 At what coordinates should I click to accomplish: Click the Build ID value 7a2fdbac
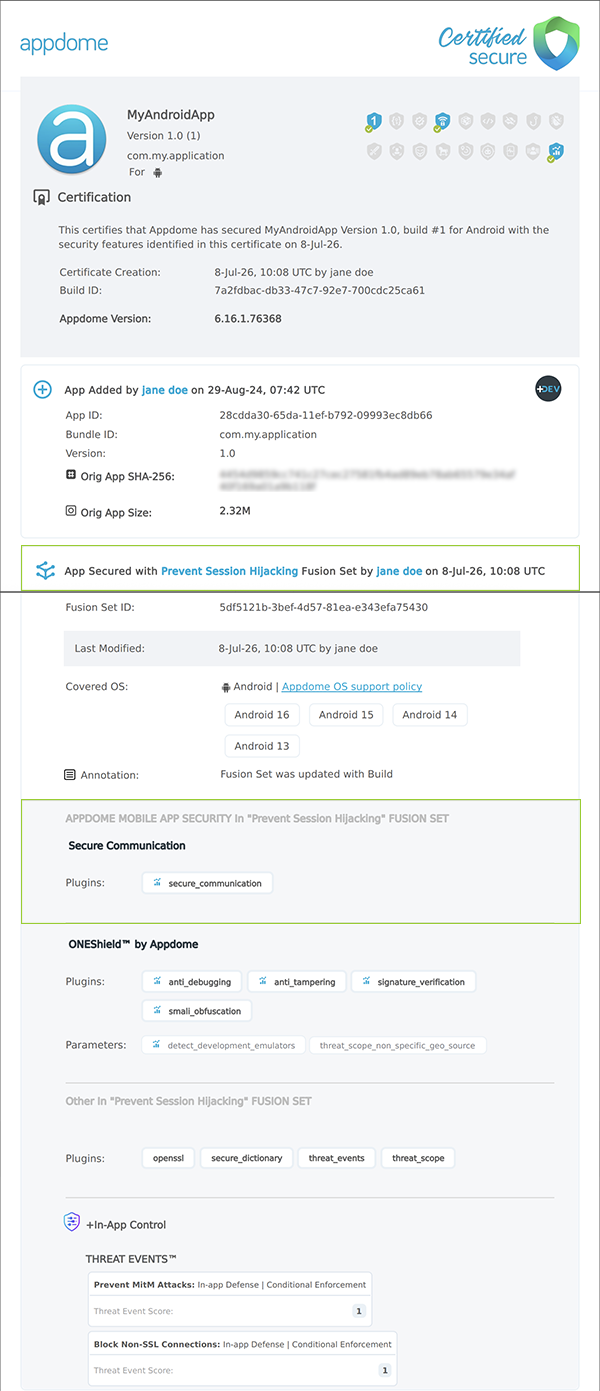click(x=319, y=291)
